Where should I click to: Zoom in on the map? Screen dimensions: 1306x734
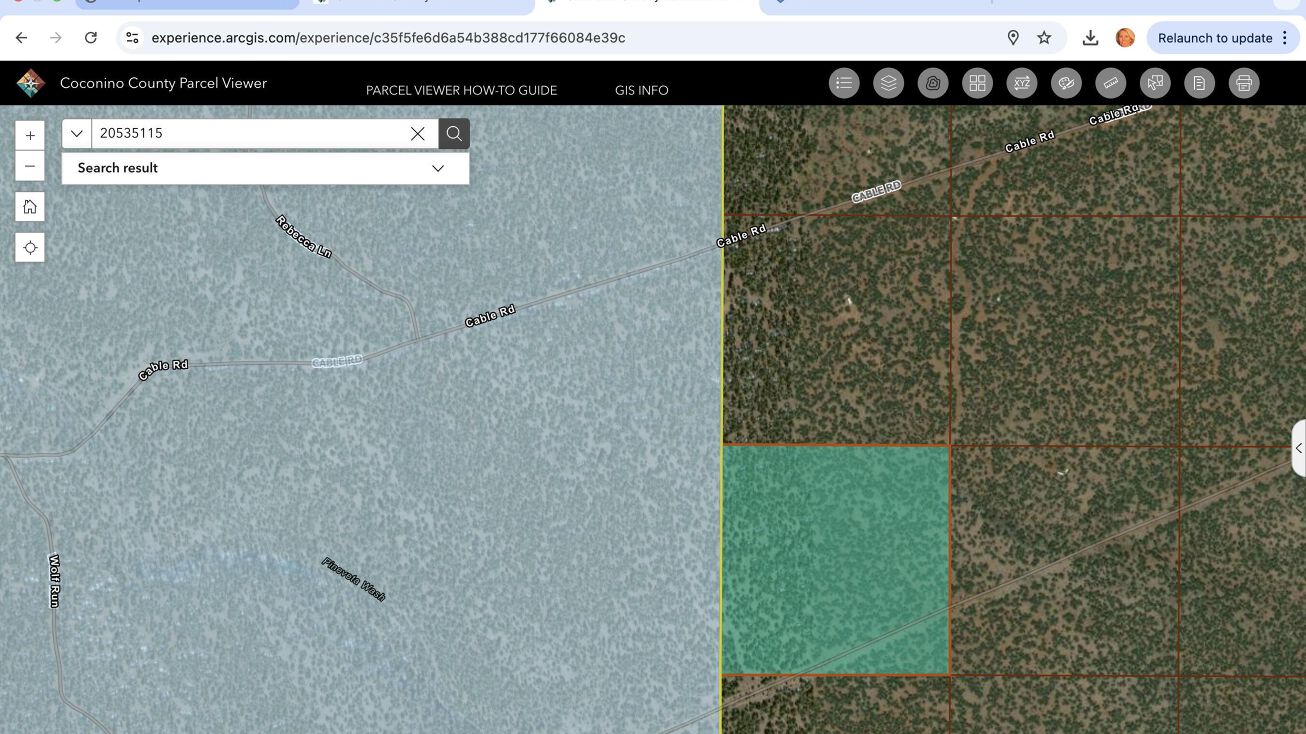click(30, 135)
